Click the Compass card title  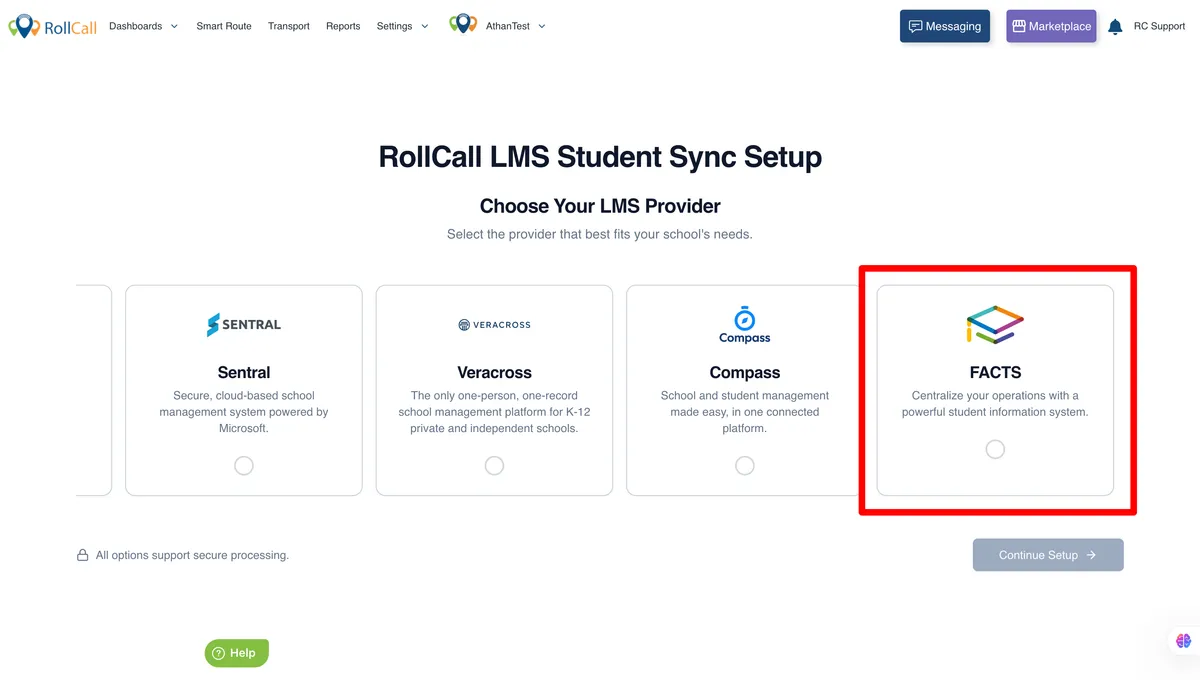[745, 373]
